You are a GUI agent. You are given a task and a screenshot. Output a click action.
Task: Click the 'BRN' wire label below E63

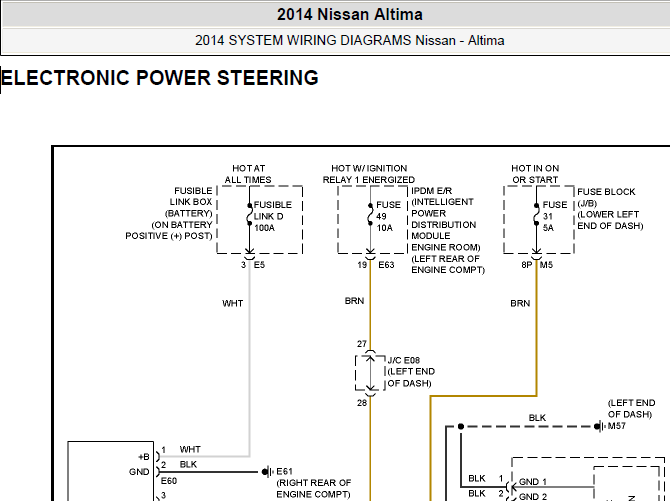tap(354, 301)
